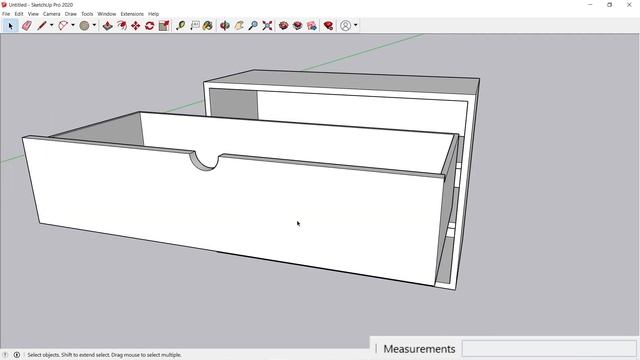The image size is (640, 360).
Task: Click the Measurements input box
Action: click(x=549, y=349)
